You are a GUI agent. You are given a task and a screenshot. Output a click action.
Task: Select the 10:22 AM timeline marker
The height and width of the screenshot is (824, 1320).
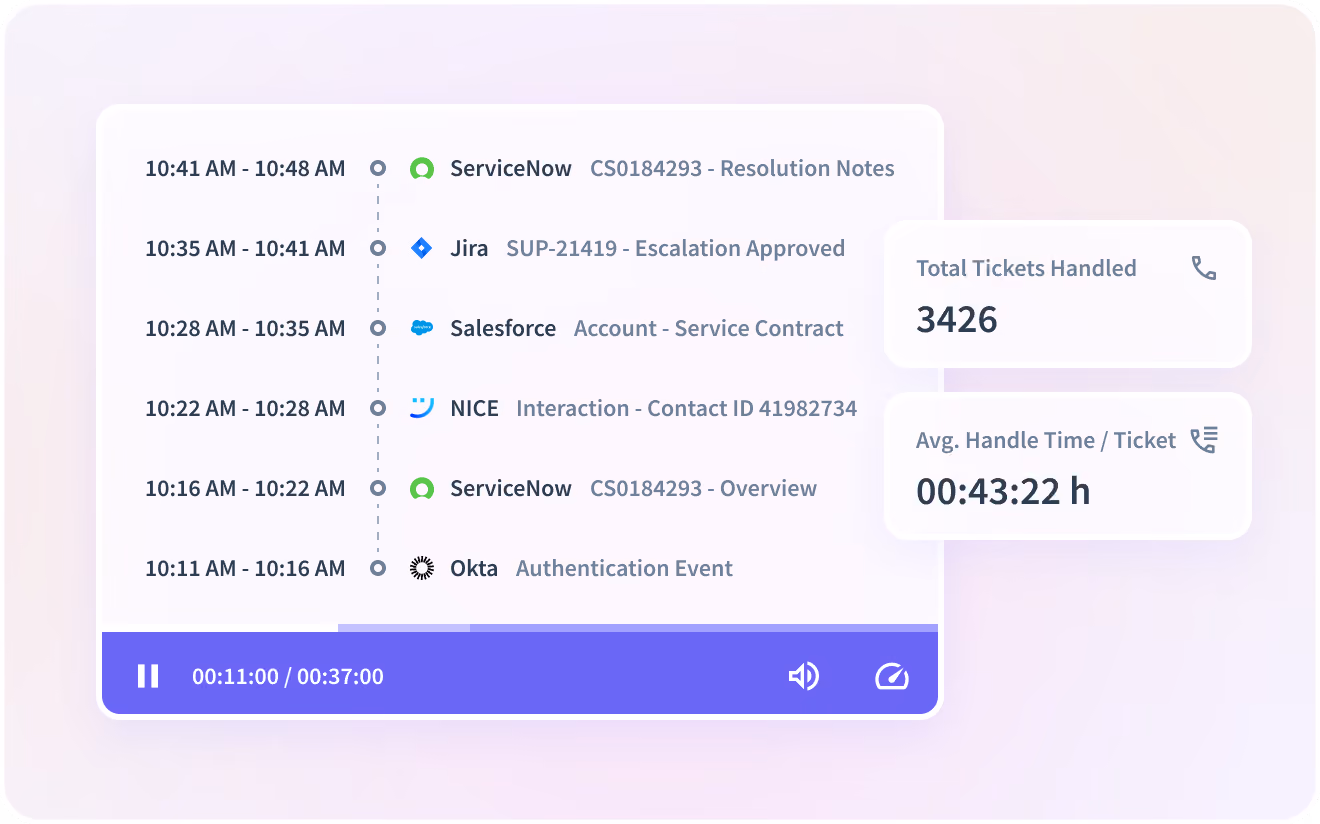point(378,408)
